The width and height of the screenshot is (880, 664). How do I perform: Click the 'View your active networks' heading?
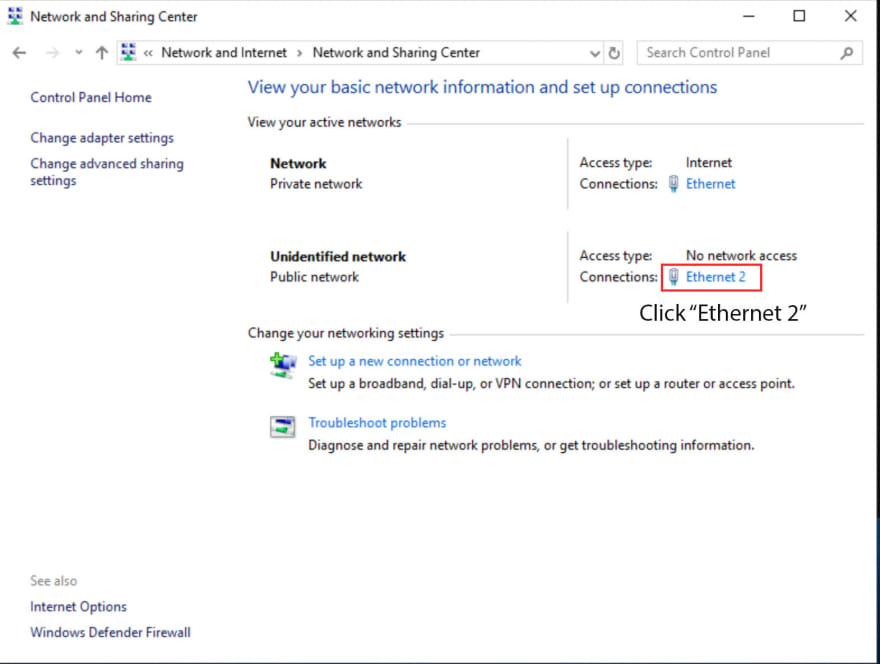pos(324,122)
